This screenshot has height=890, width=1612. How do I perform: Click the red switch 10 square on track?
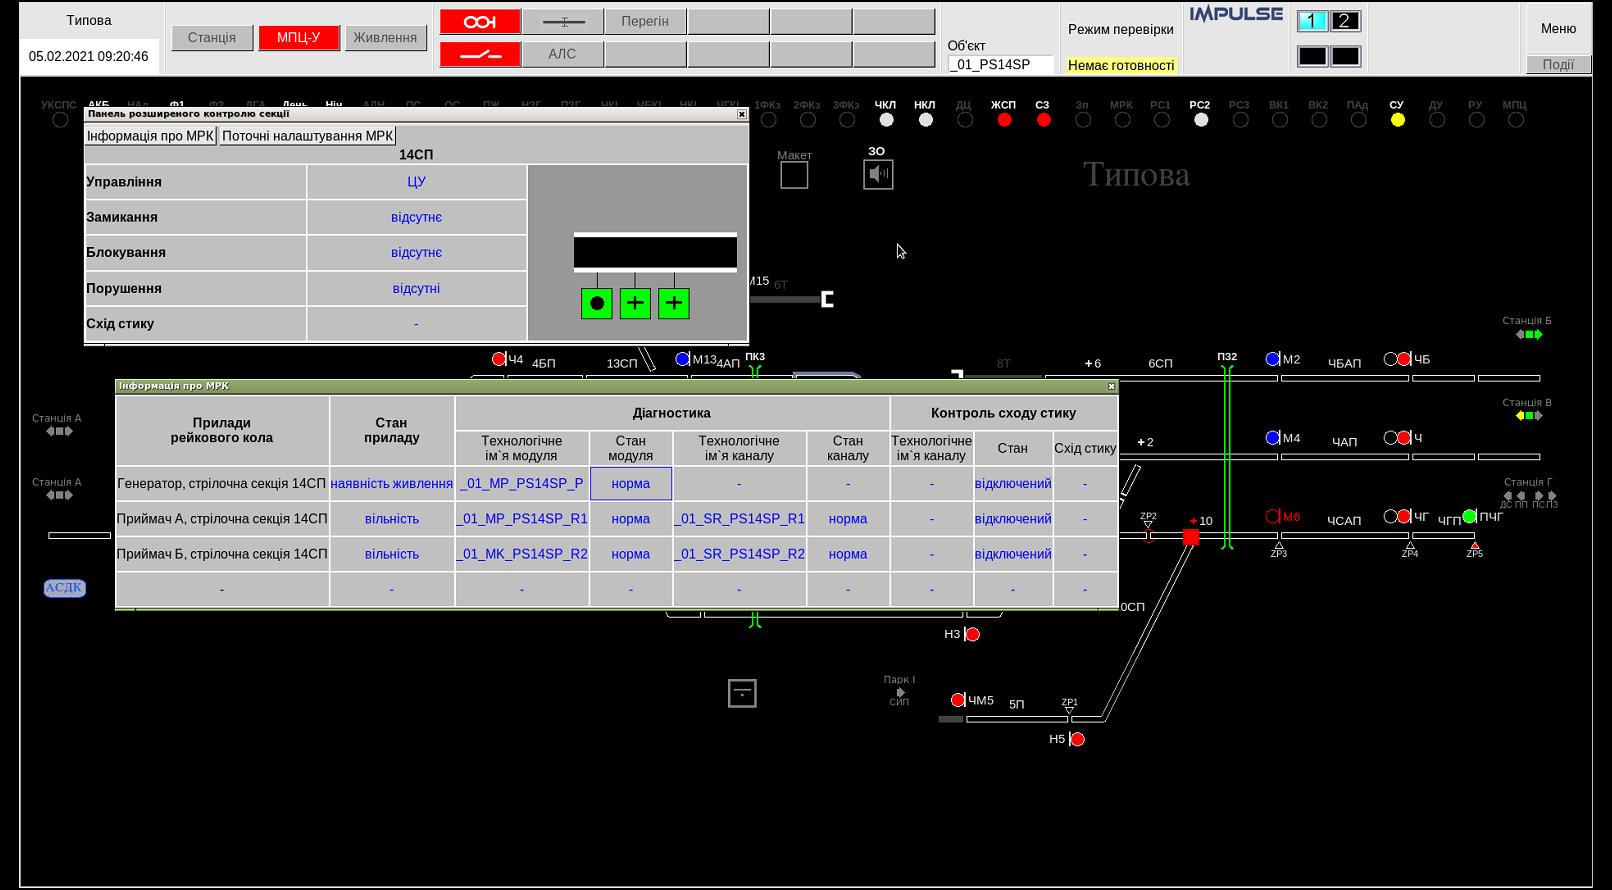click(x=1190, y=537)
